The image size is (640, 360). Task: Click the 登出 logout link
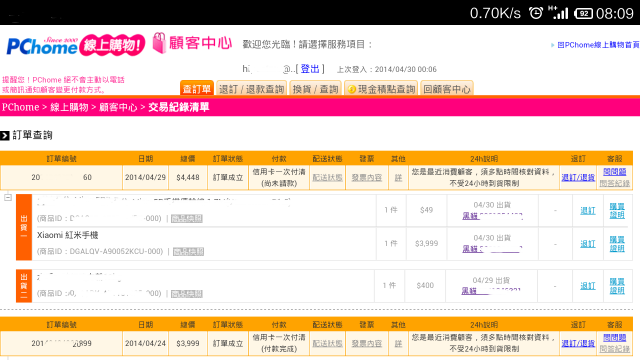click(x=310, y=69)
